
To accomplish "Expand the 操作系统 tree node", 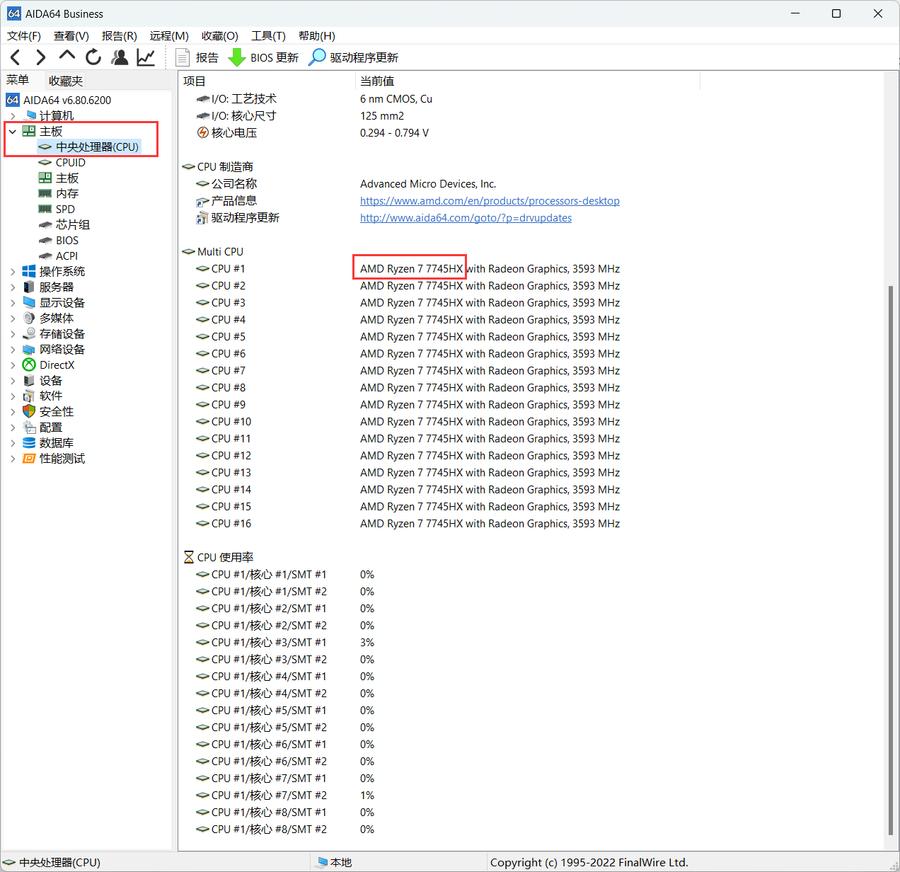I will 13,271.
